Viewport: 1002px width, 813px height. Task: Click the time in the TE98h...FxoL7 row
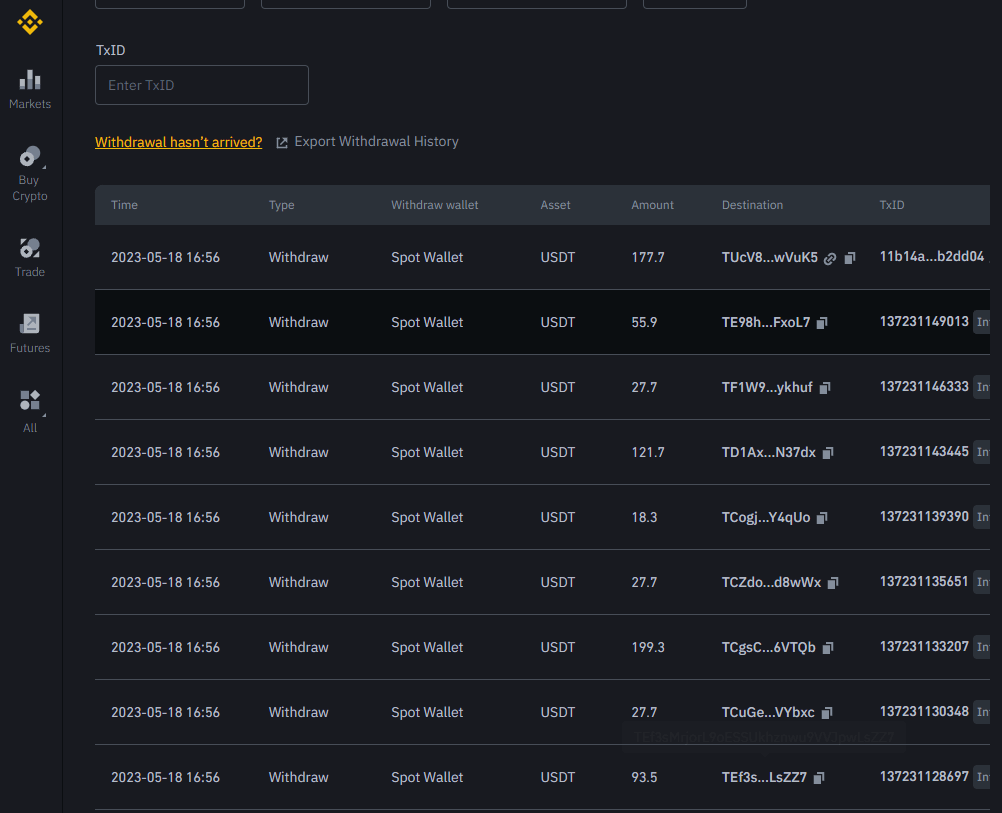[x=166, y=323]
